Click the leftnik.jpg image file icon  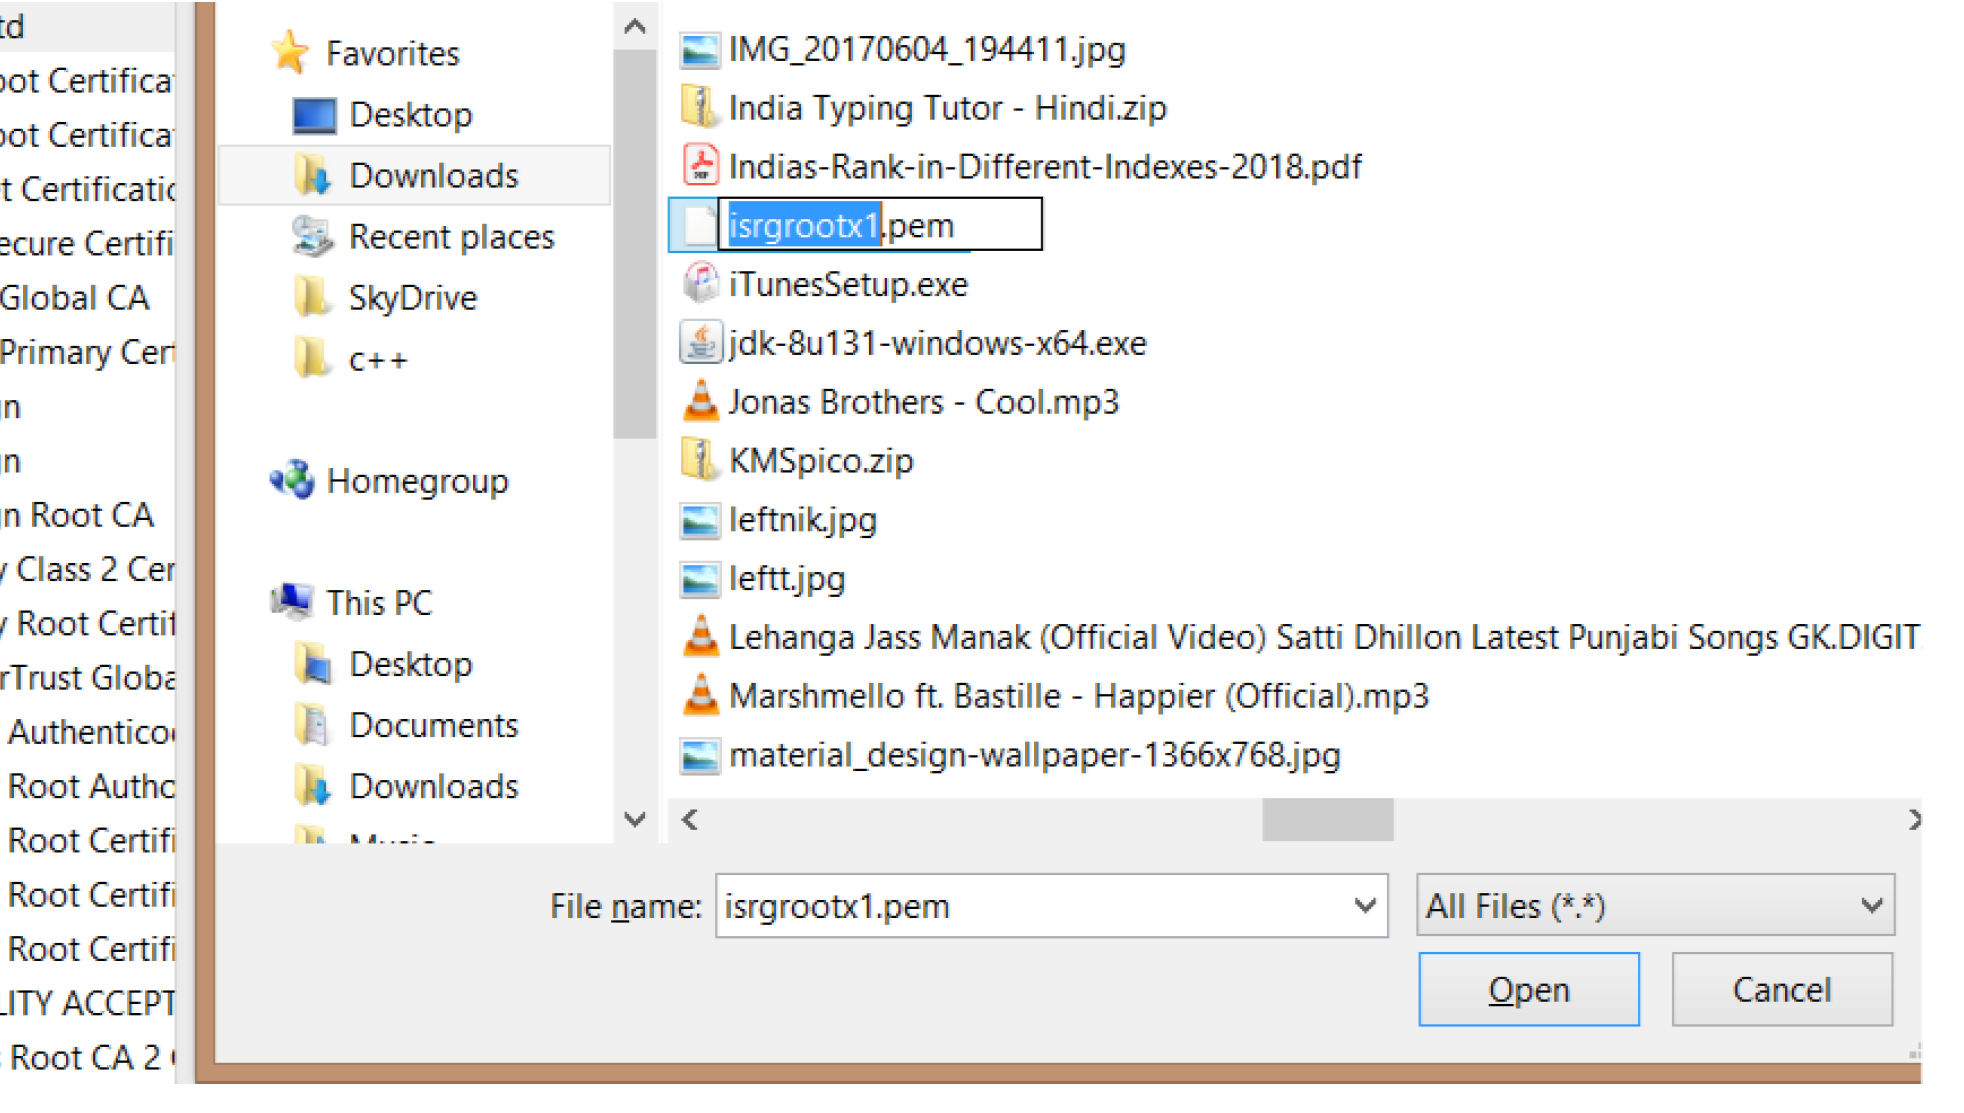[x=700, y=520]
